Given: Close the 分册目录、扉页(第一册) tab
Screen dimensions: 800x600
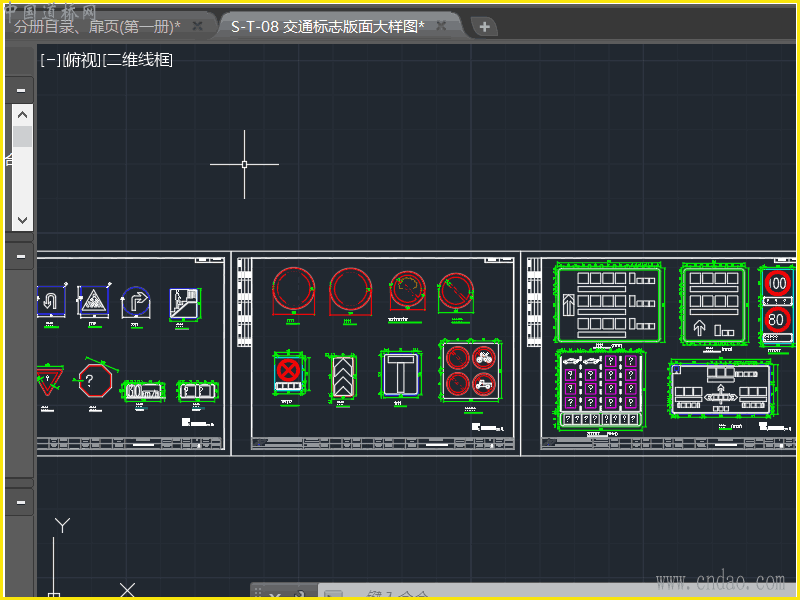Looking at the screenshot, I should point(198,26).
